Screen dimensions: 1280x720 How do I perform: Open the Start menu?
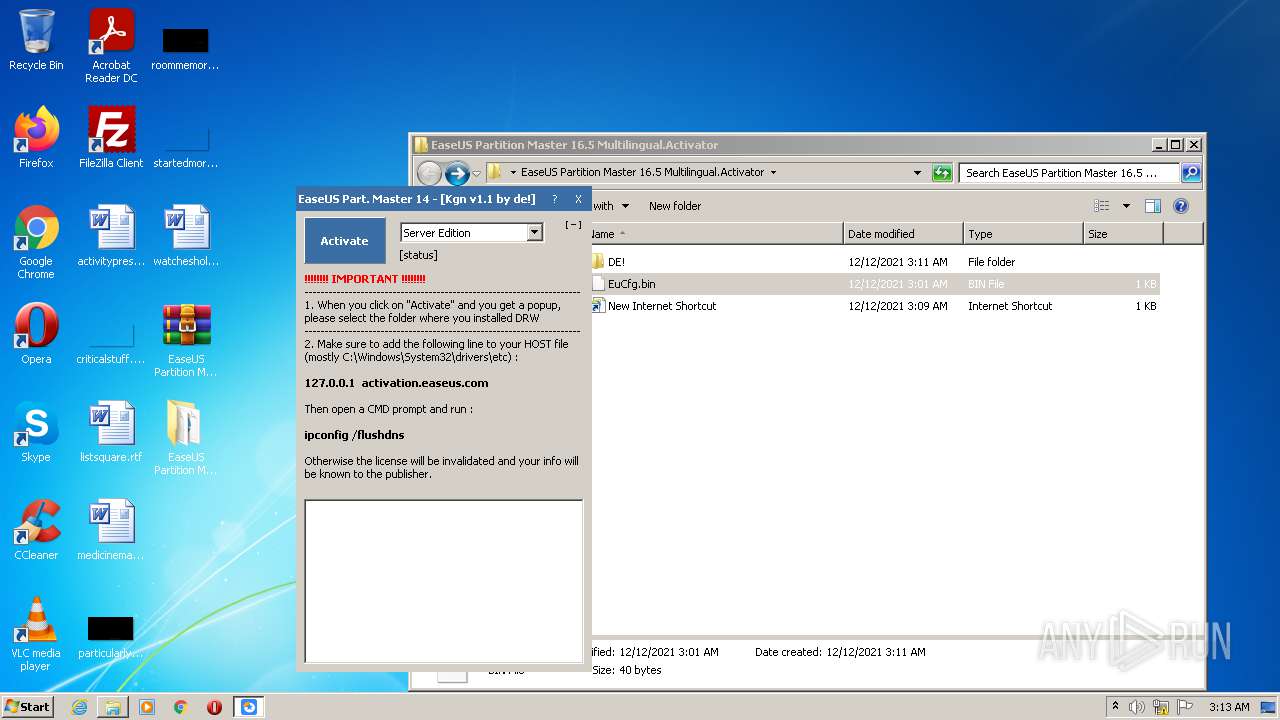click(x=27, y=707)
